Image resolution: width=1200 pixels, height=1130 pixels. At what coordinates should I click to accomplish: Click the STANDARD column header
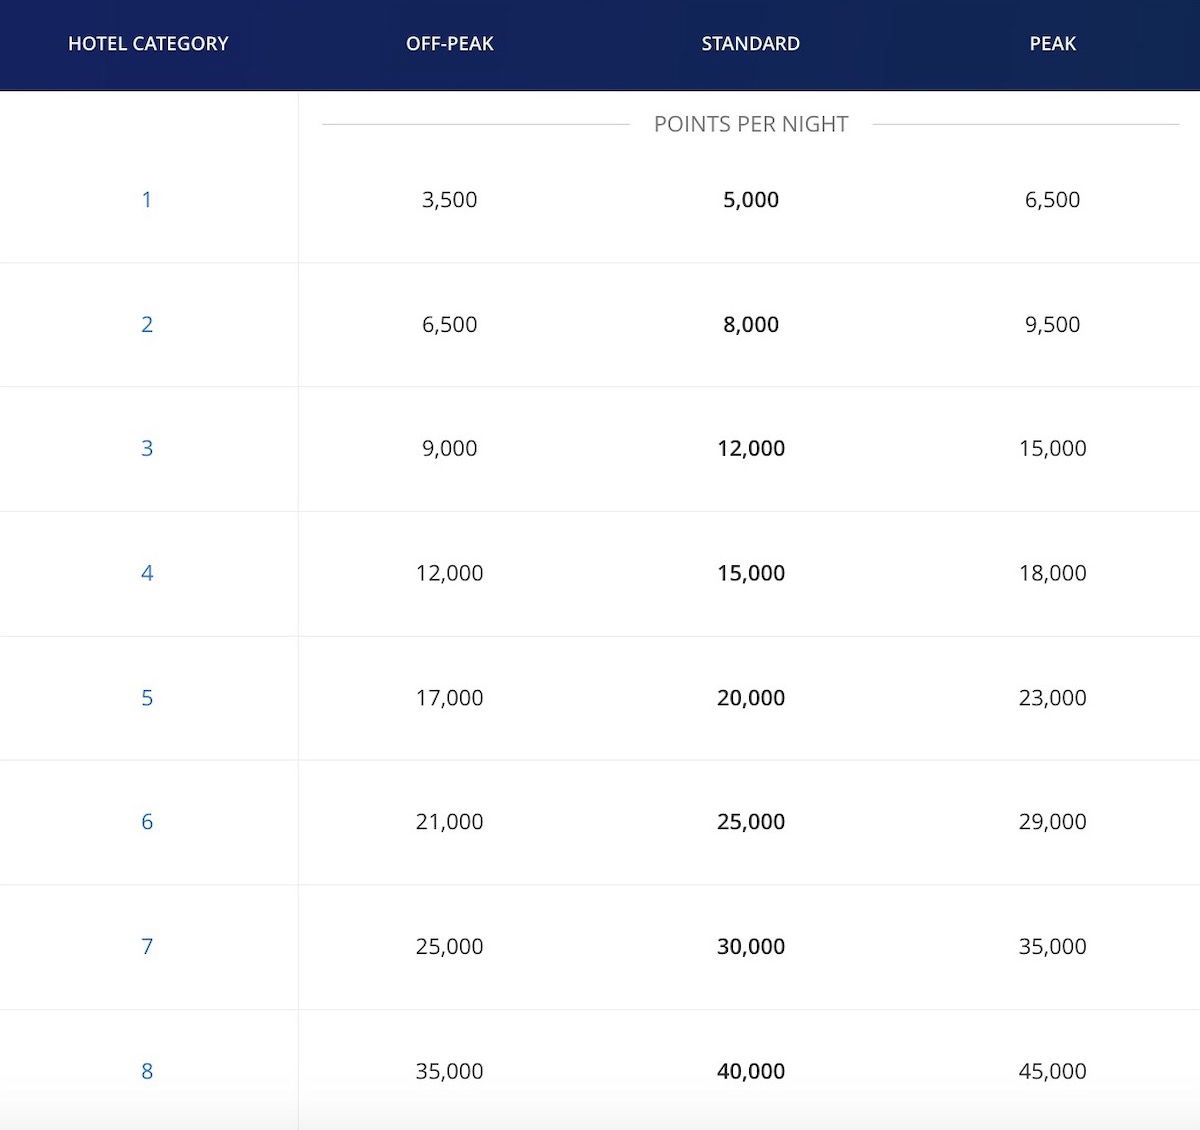pos(751,44)
